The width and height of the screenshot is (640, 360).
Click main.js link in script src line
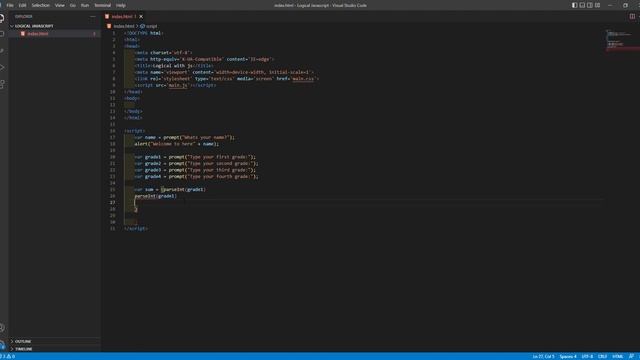coord(178,85)
